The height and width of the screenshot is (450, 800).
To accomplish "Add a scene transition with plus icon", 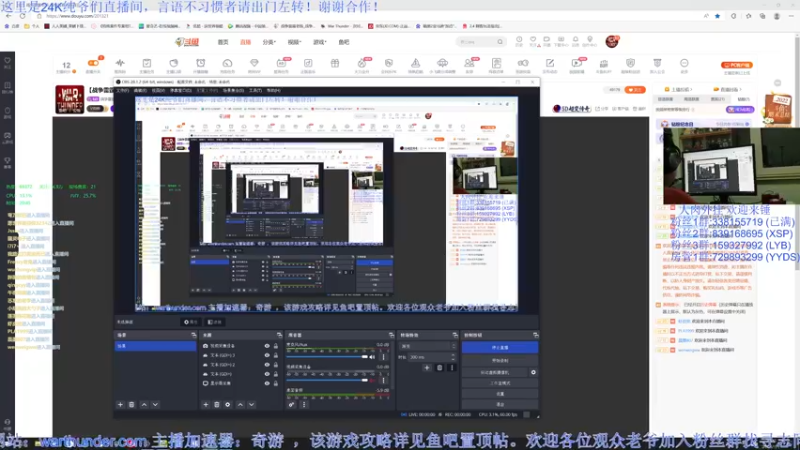I will tap(427, 367).
